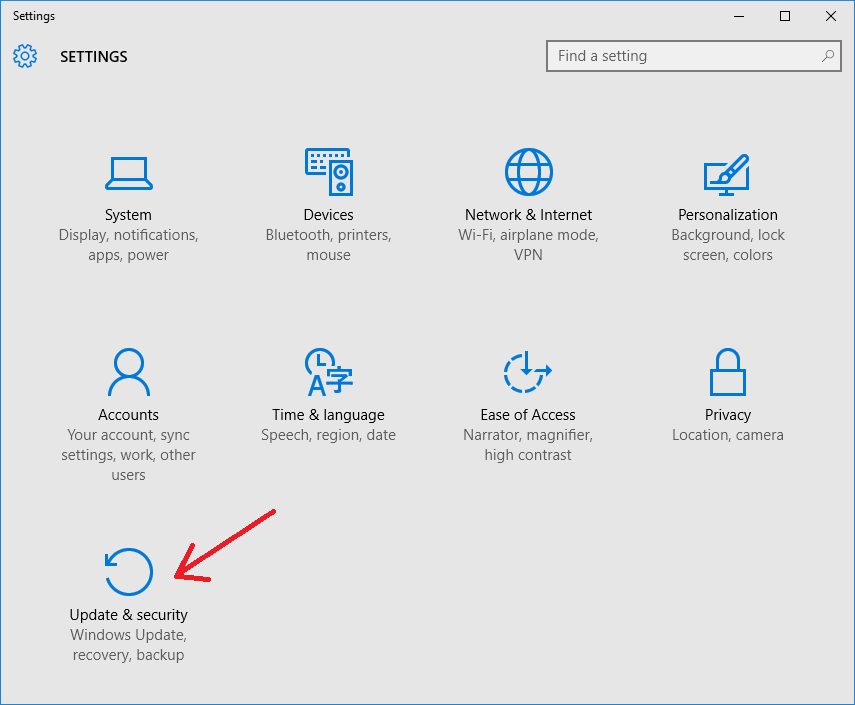Click the Ease of Access label
The height and width of the screenshot is (705, 855).
[x=528, y=415]
